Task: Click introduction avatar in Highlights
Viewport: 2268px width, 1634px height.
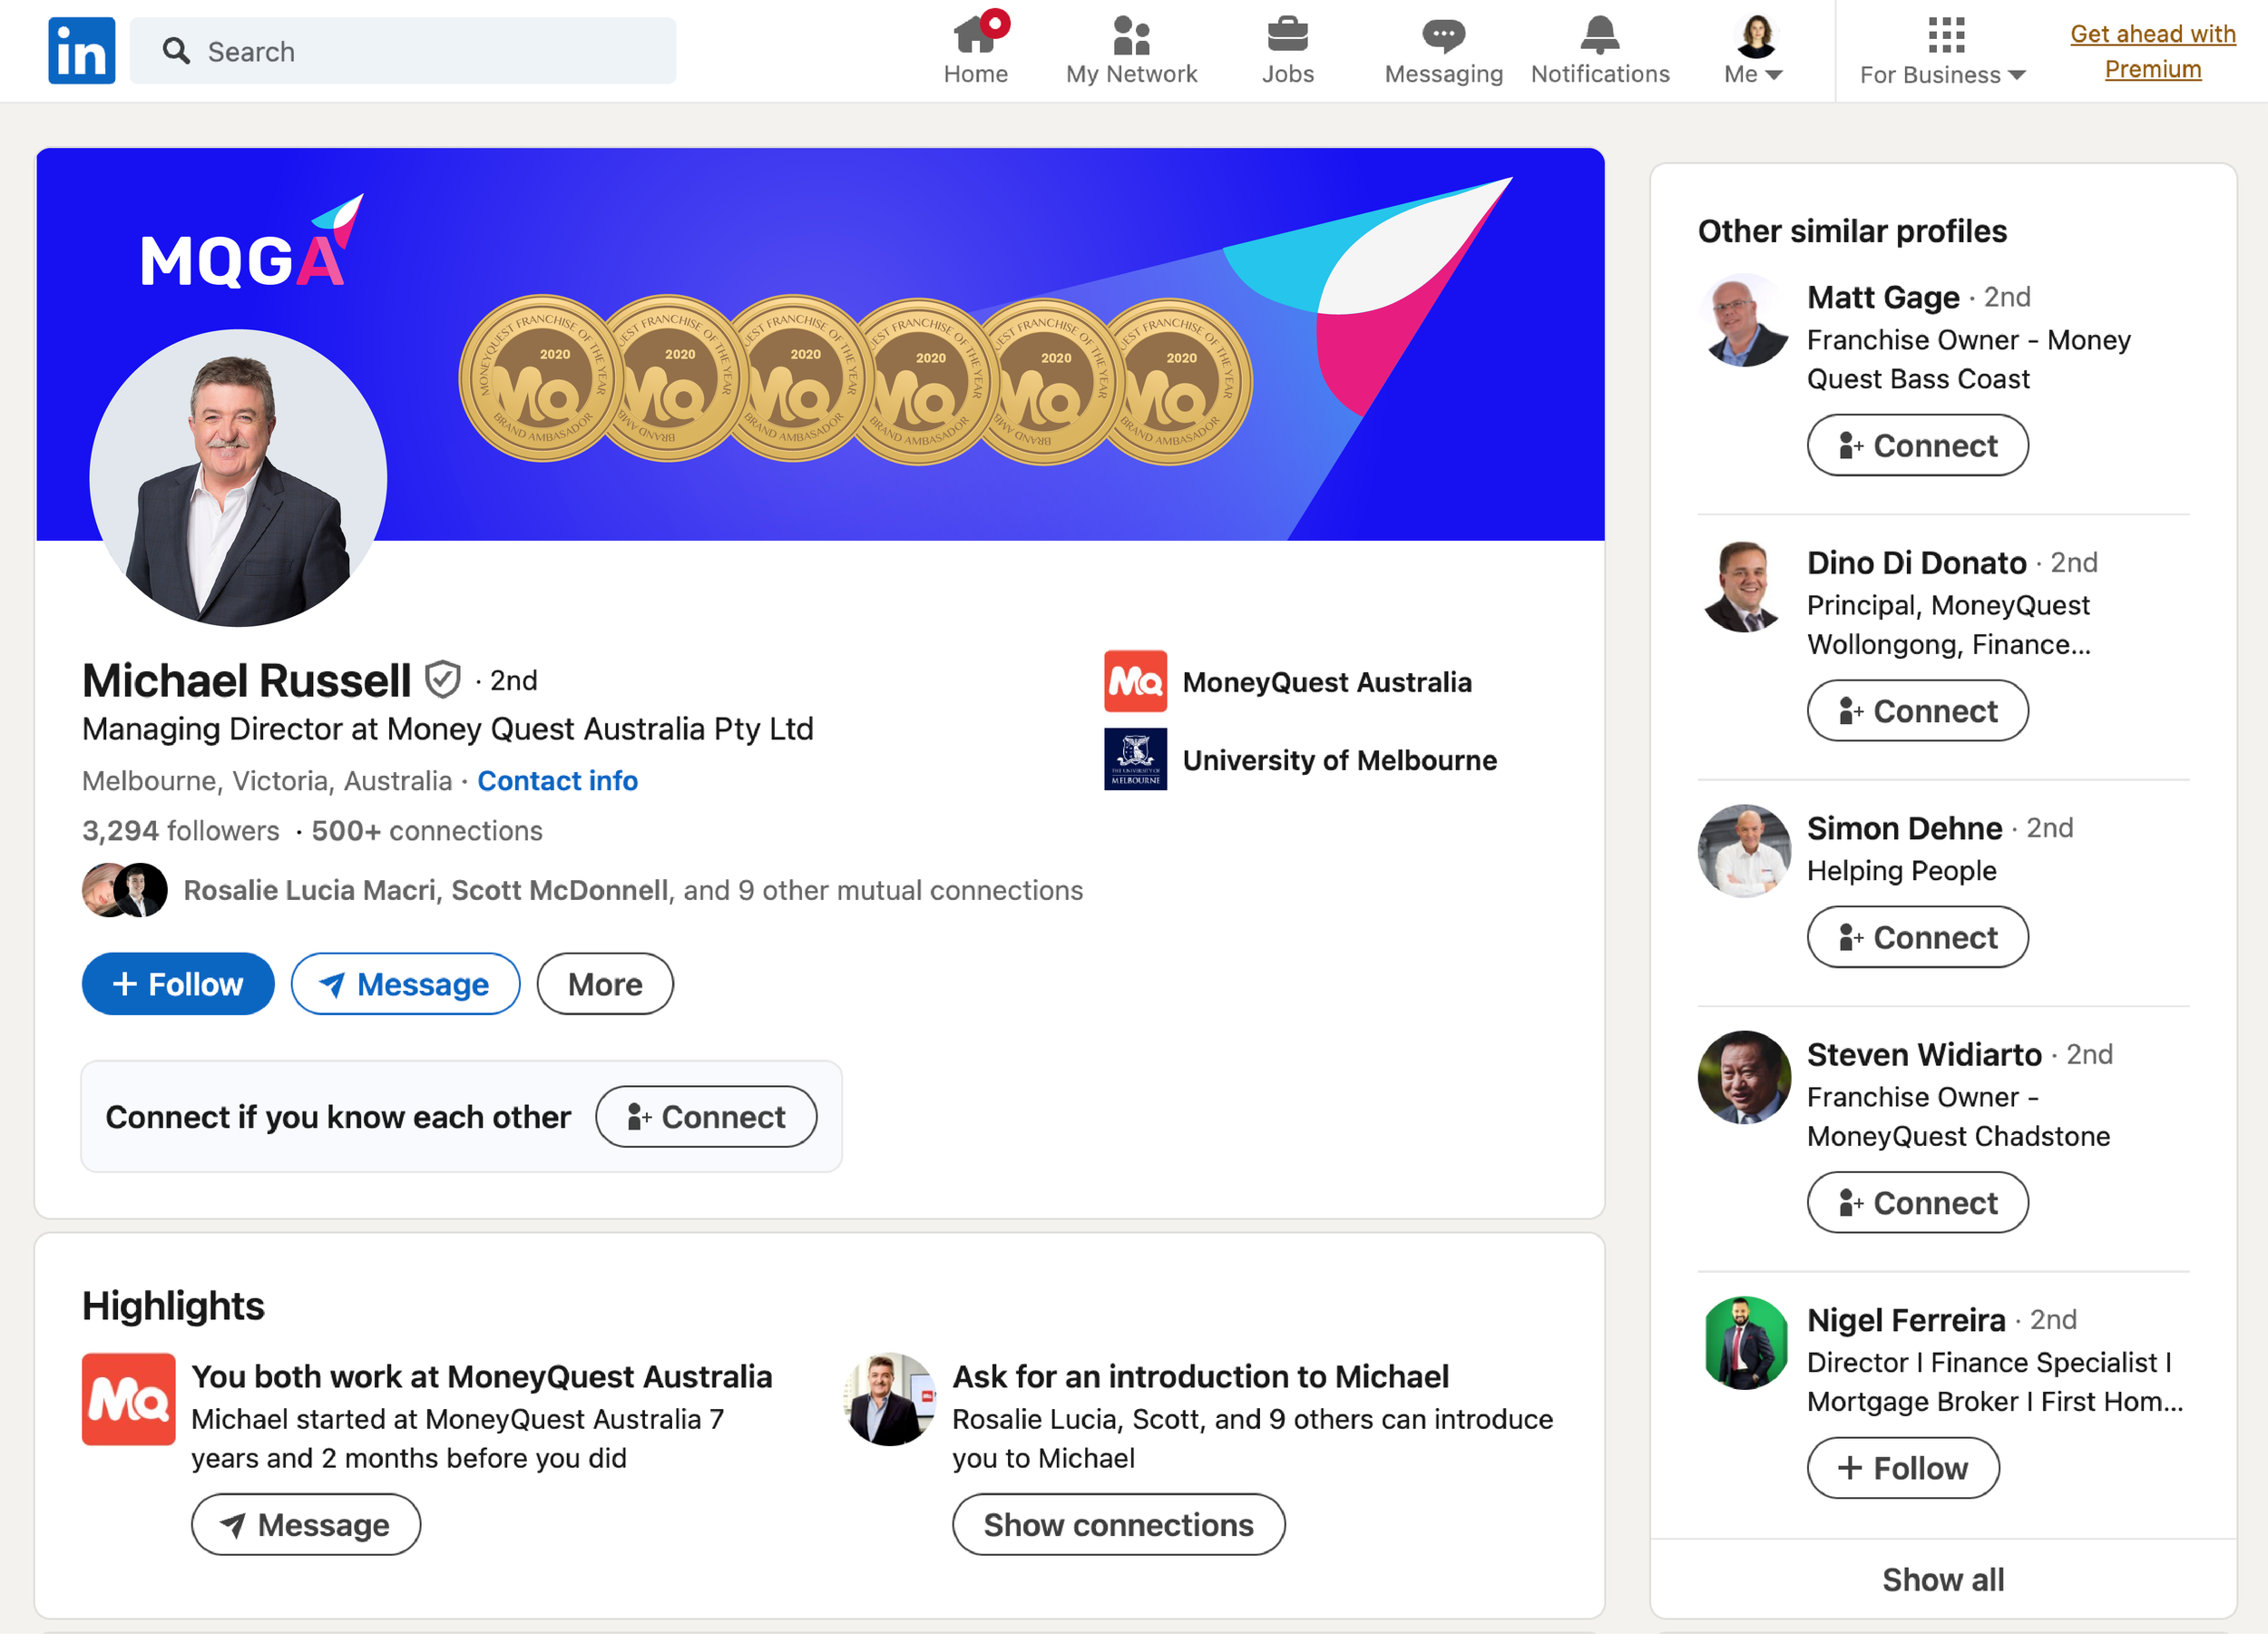Action: pos(890,1399)
